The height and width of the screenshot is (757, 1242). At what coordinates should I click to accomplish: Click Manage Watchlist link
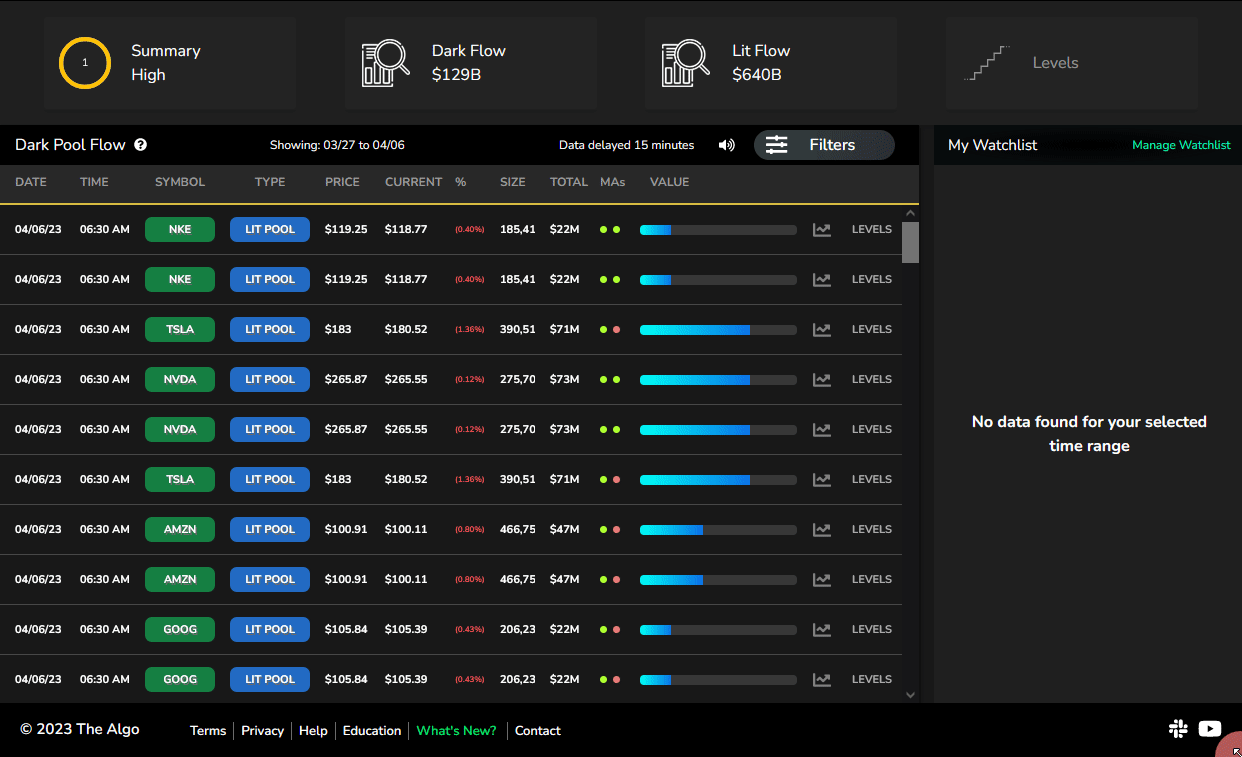(x=1181, y=145)
